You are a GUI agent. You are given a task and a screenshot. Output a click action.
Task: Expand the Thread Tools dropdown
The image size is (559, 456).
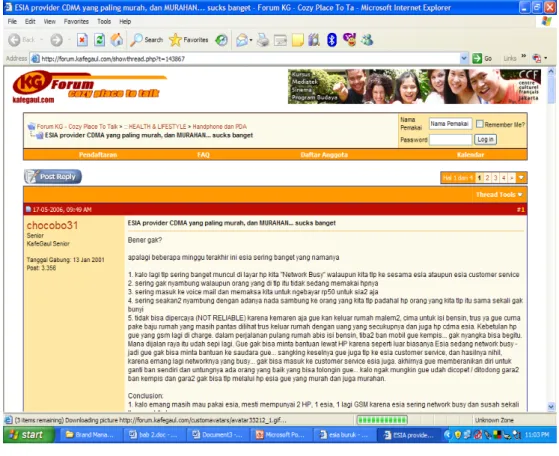499,195
